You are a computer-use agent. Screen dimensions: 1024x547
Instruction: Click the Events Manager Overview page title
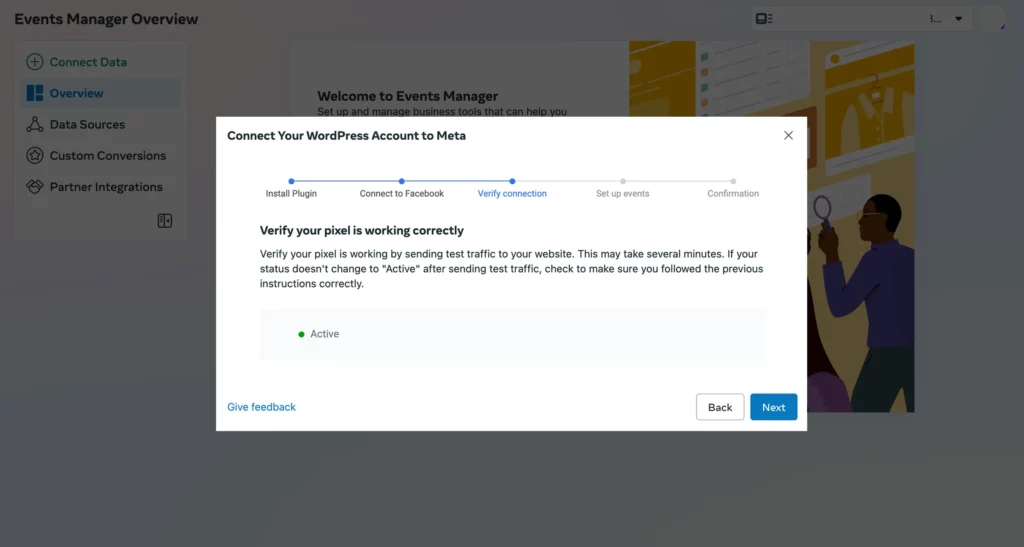pos(106,19)
